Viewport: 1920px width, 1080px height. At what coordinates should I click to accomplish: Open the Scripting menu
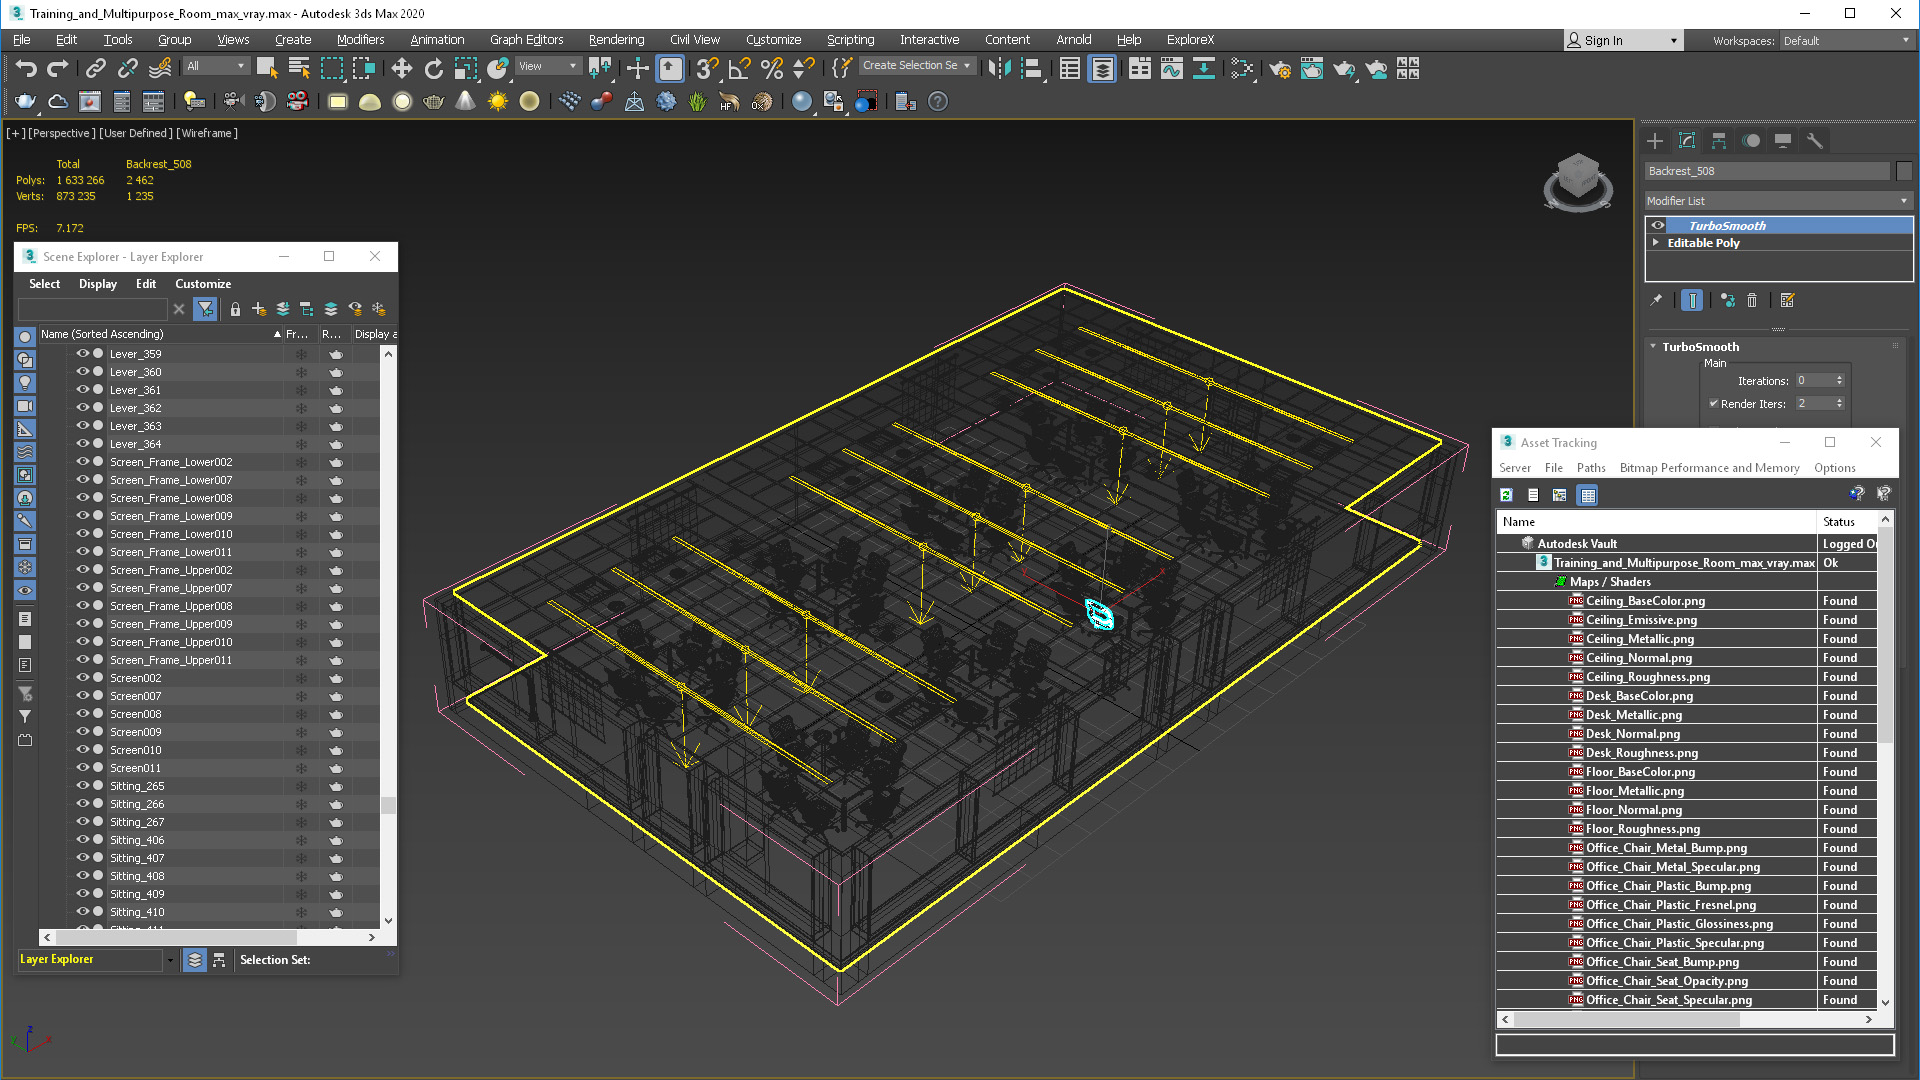coord(850,40)
